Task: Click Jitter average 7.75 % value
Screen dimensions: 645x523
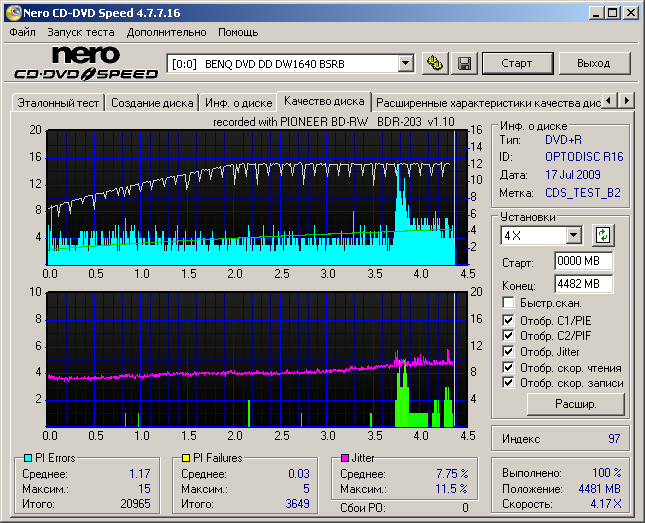Action: click(452, 474)
